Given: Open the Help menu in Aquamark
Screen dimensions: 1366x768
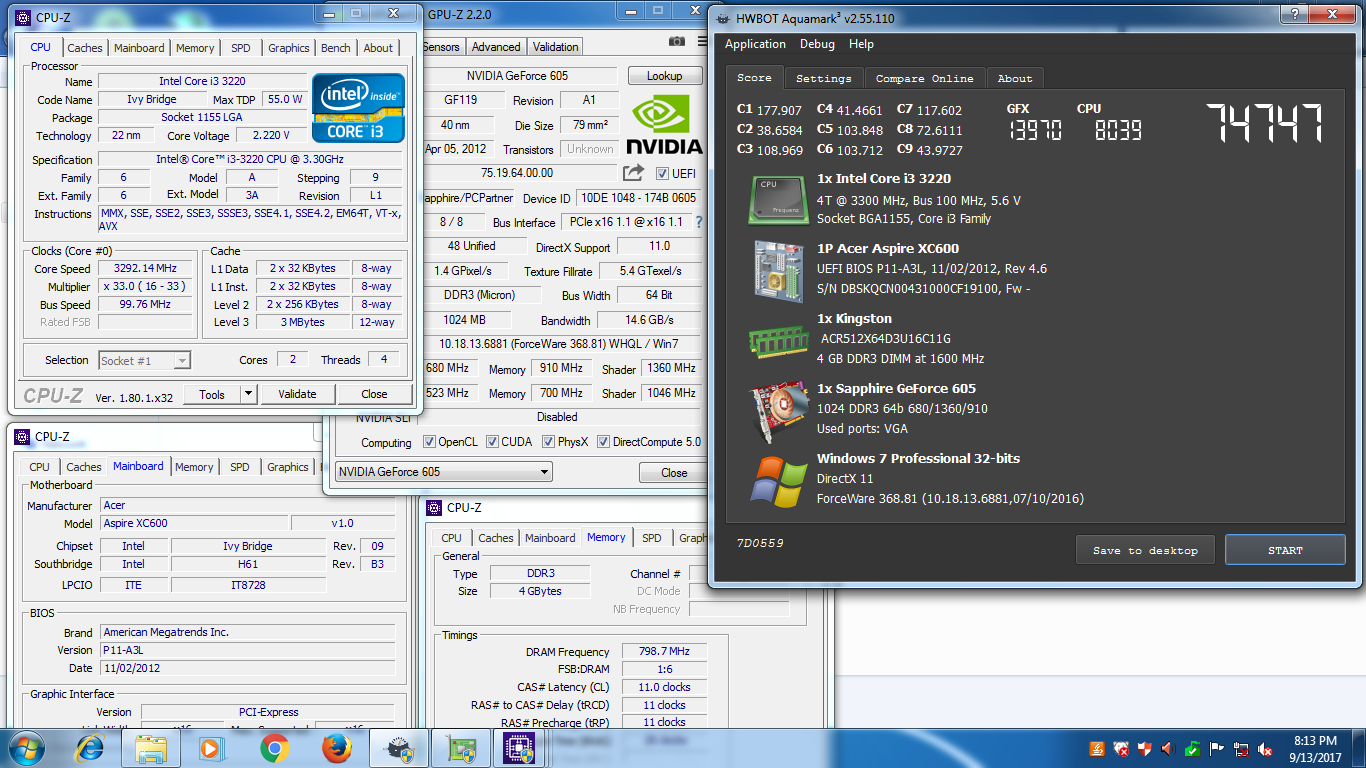Looking at the screenshot, I should click(x=861, y=44).
